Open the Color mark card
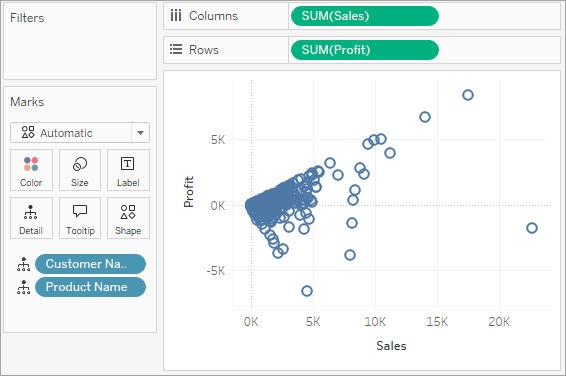The image size is (566, 376). [x=31, y=170]
